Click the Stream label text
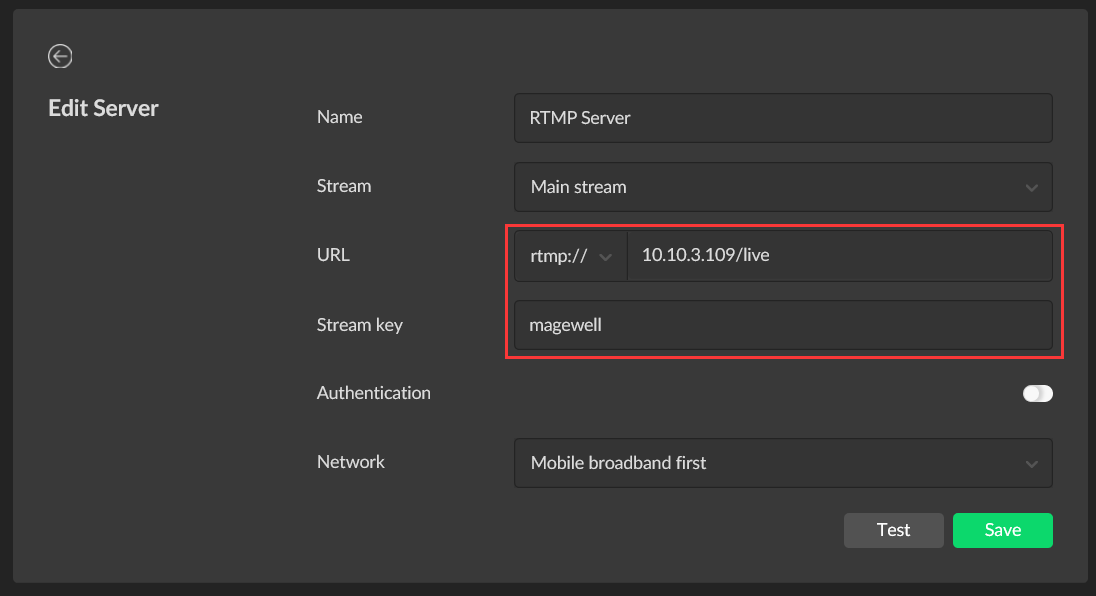This screenshot has height=596, width=1096. (x=344, y=186)
